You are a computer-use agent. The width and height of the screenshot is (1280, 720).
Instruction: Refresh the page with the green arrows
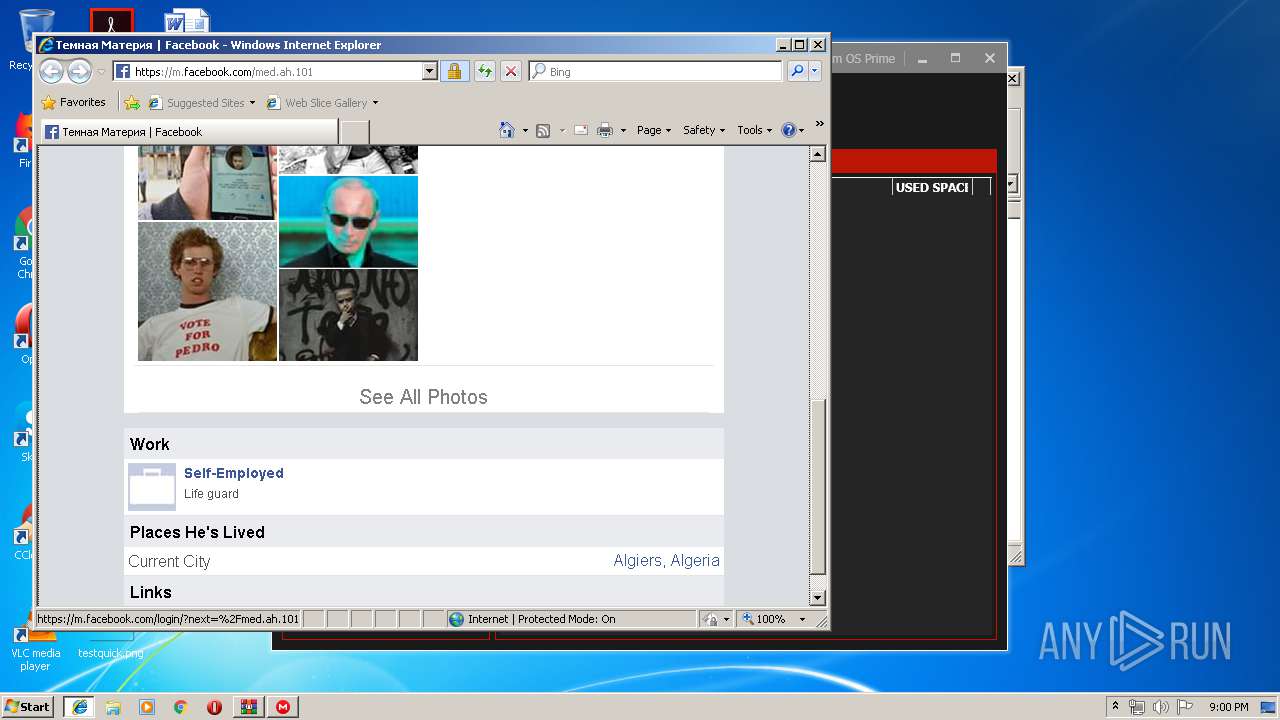[x=484, y=71]
